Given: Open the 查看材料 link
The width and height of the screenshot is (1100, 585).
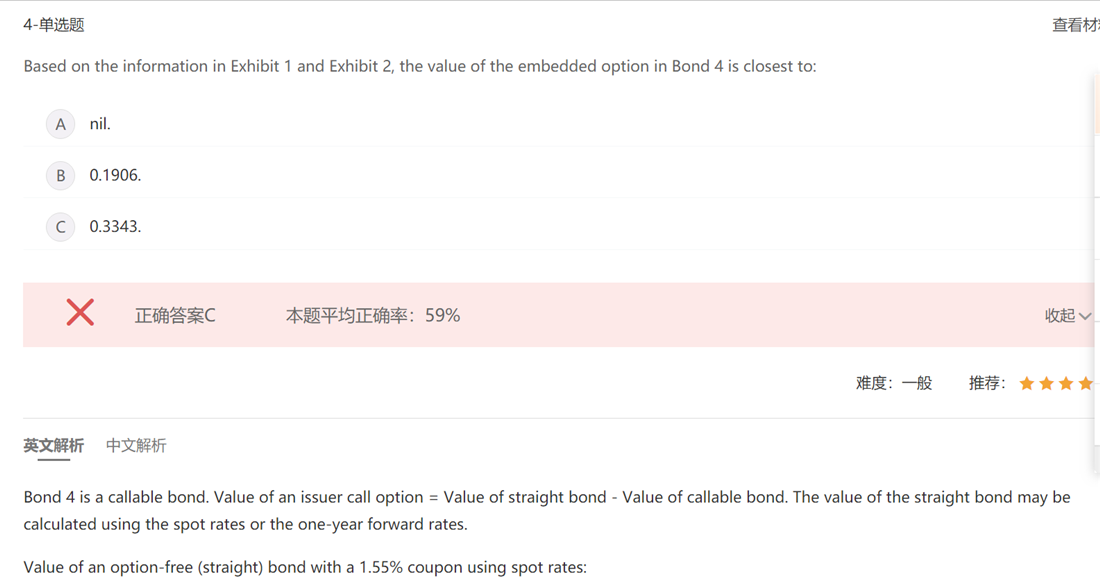Looking at the screenshot, I should (x=1075, y=25).
